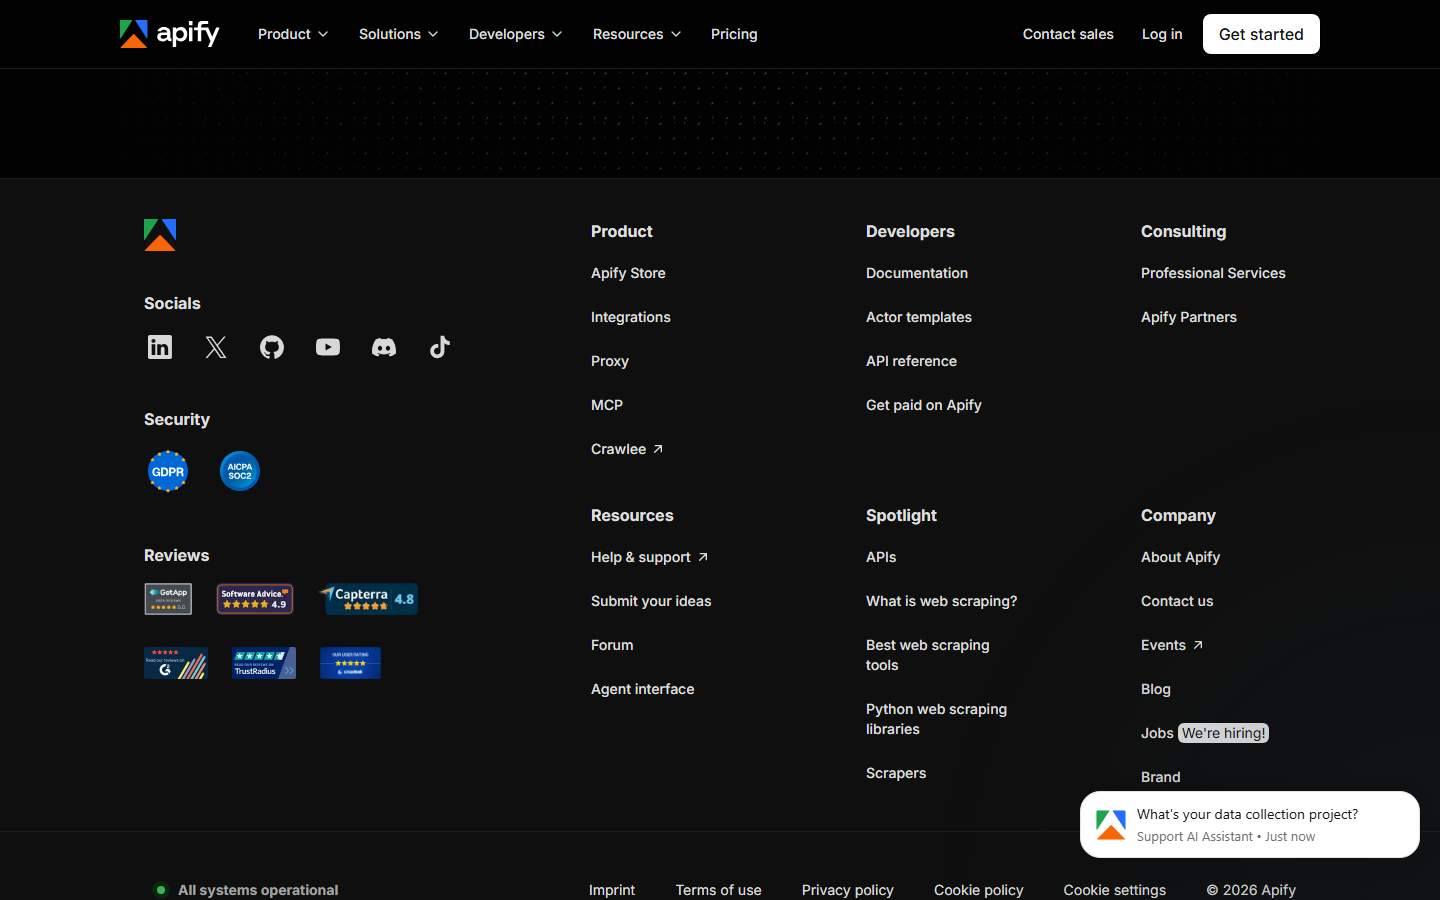Click the GDPR security badge

tap(168, 471)
